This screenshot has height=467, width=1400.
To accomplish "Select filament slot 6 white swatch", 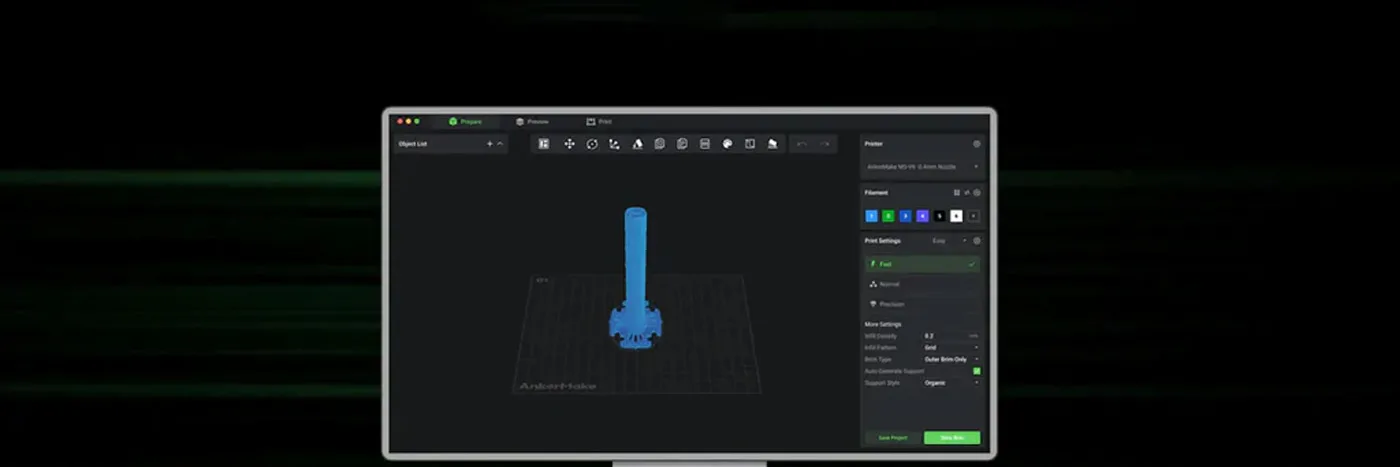I will pos(956,216).
